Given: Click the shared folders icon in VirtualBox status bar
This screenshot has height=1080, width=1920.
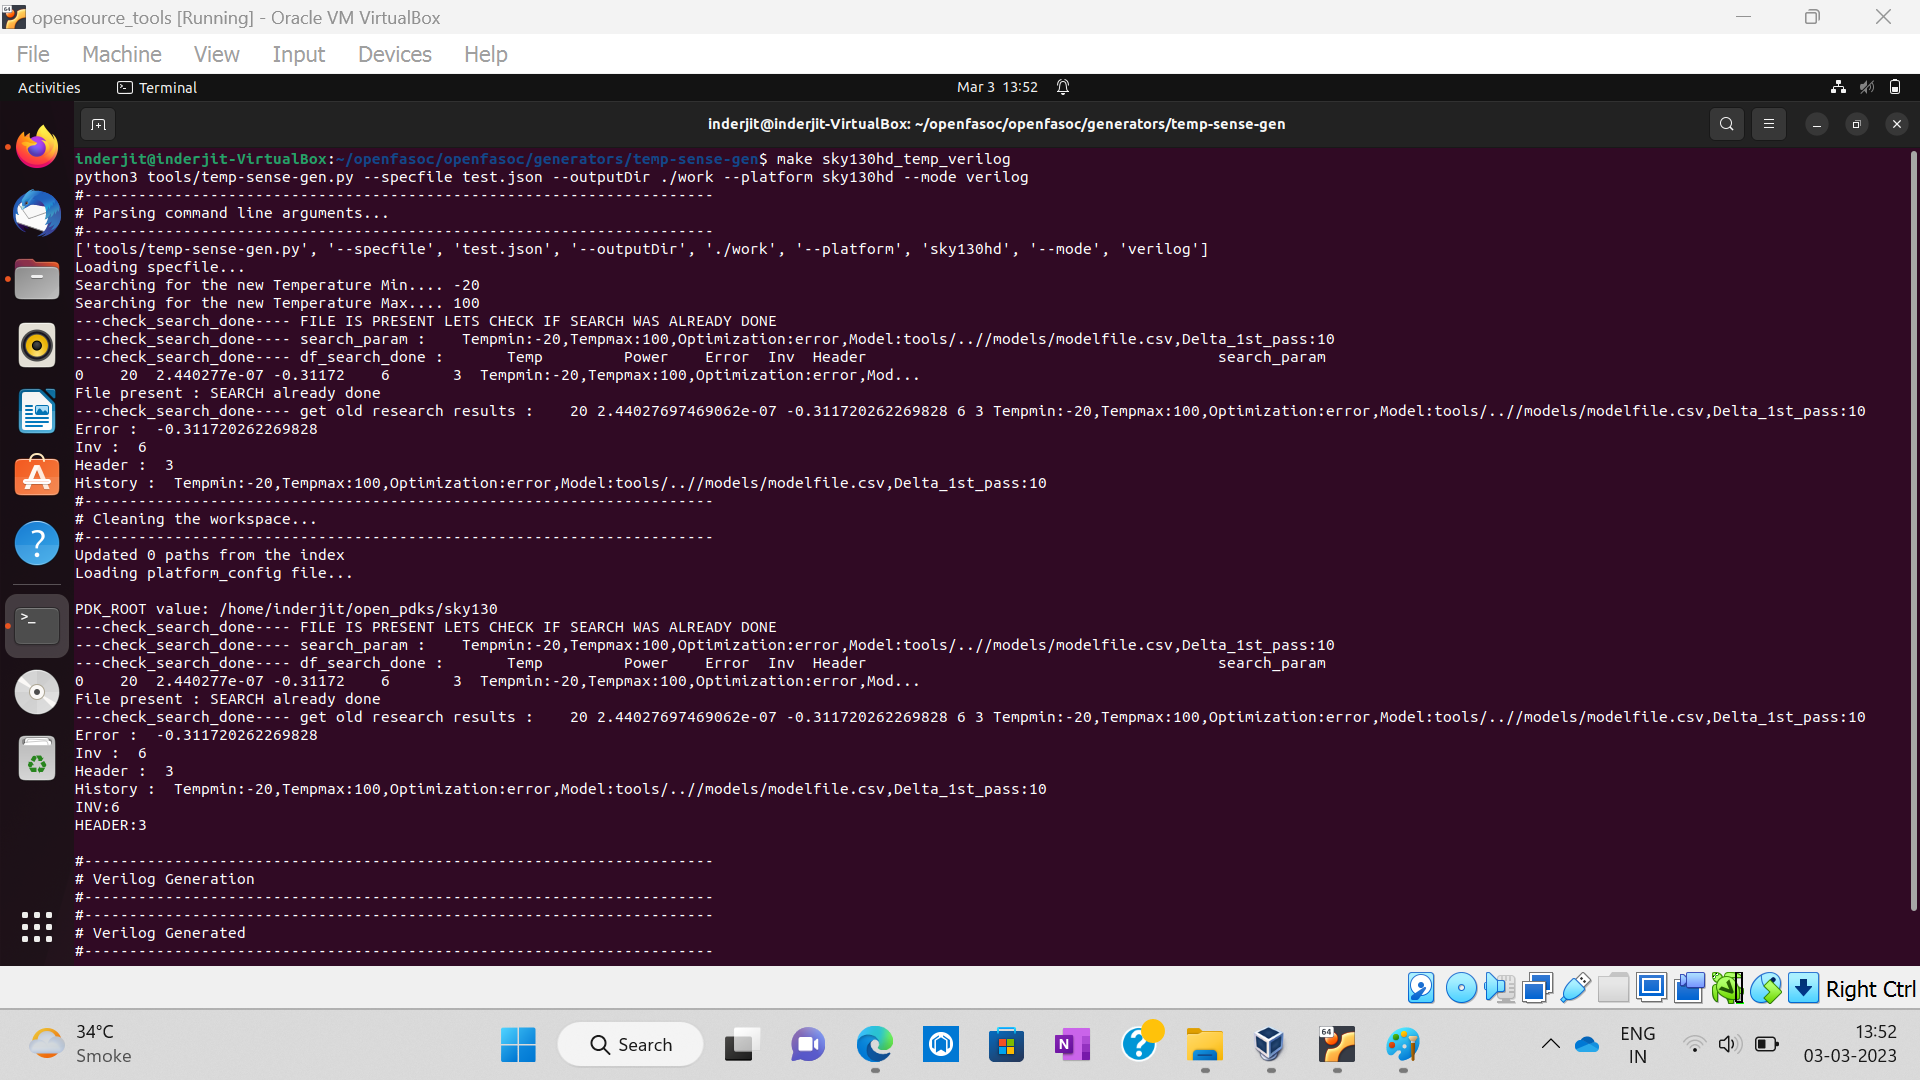Looking at the screenshot, I should 1614,987.
